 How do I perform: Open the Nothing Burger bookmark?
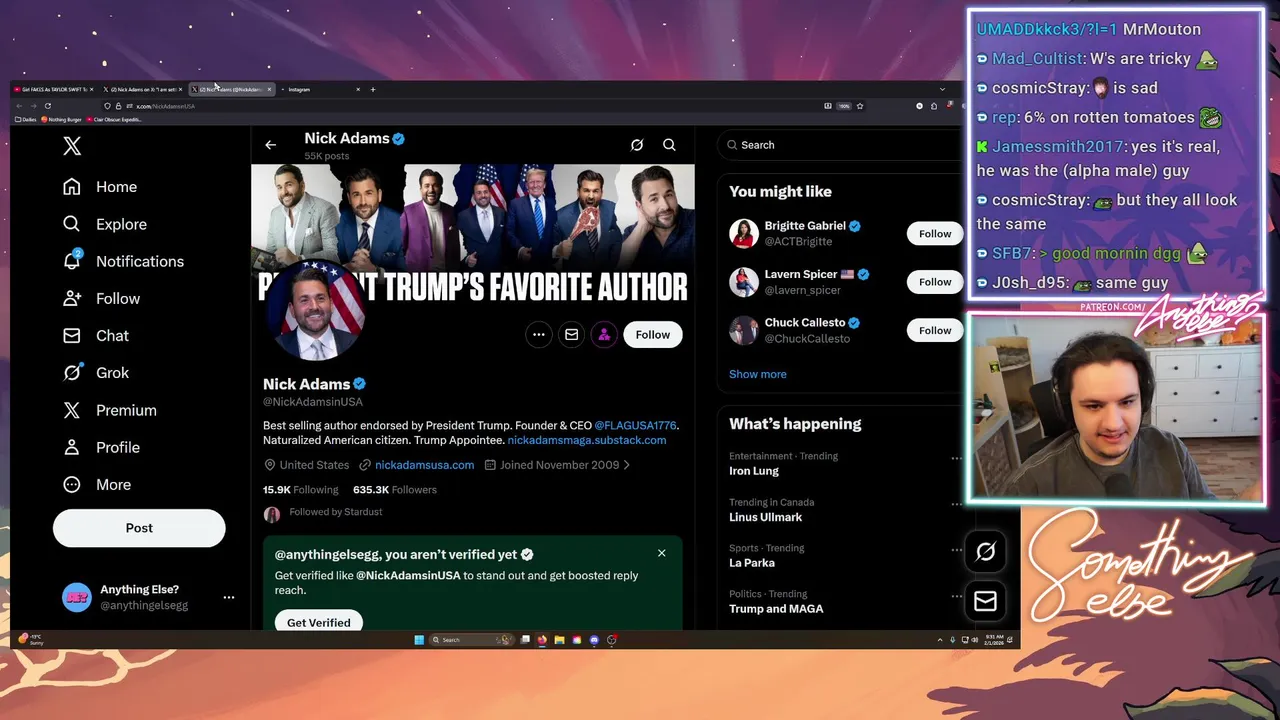[62, 119]
